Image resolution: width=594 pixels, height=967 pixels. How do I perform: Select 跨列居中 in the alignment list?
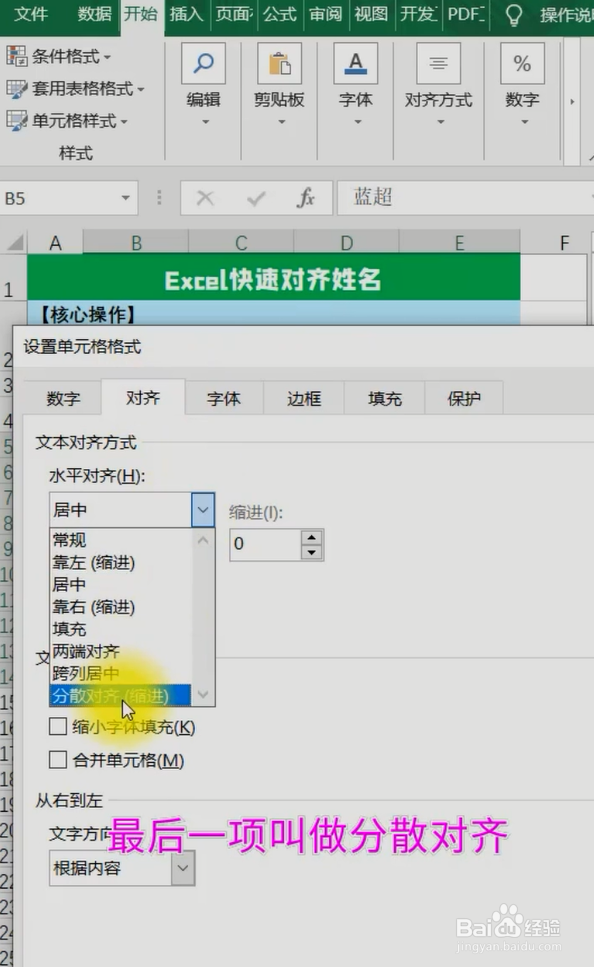pyautogui.click(x=86, y=673)
